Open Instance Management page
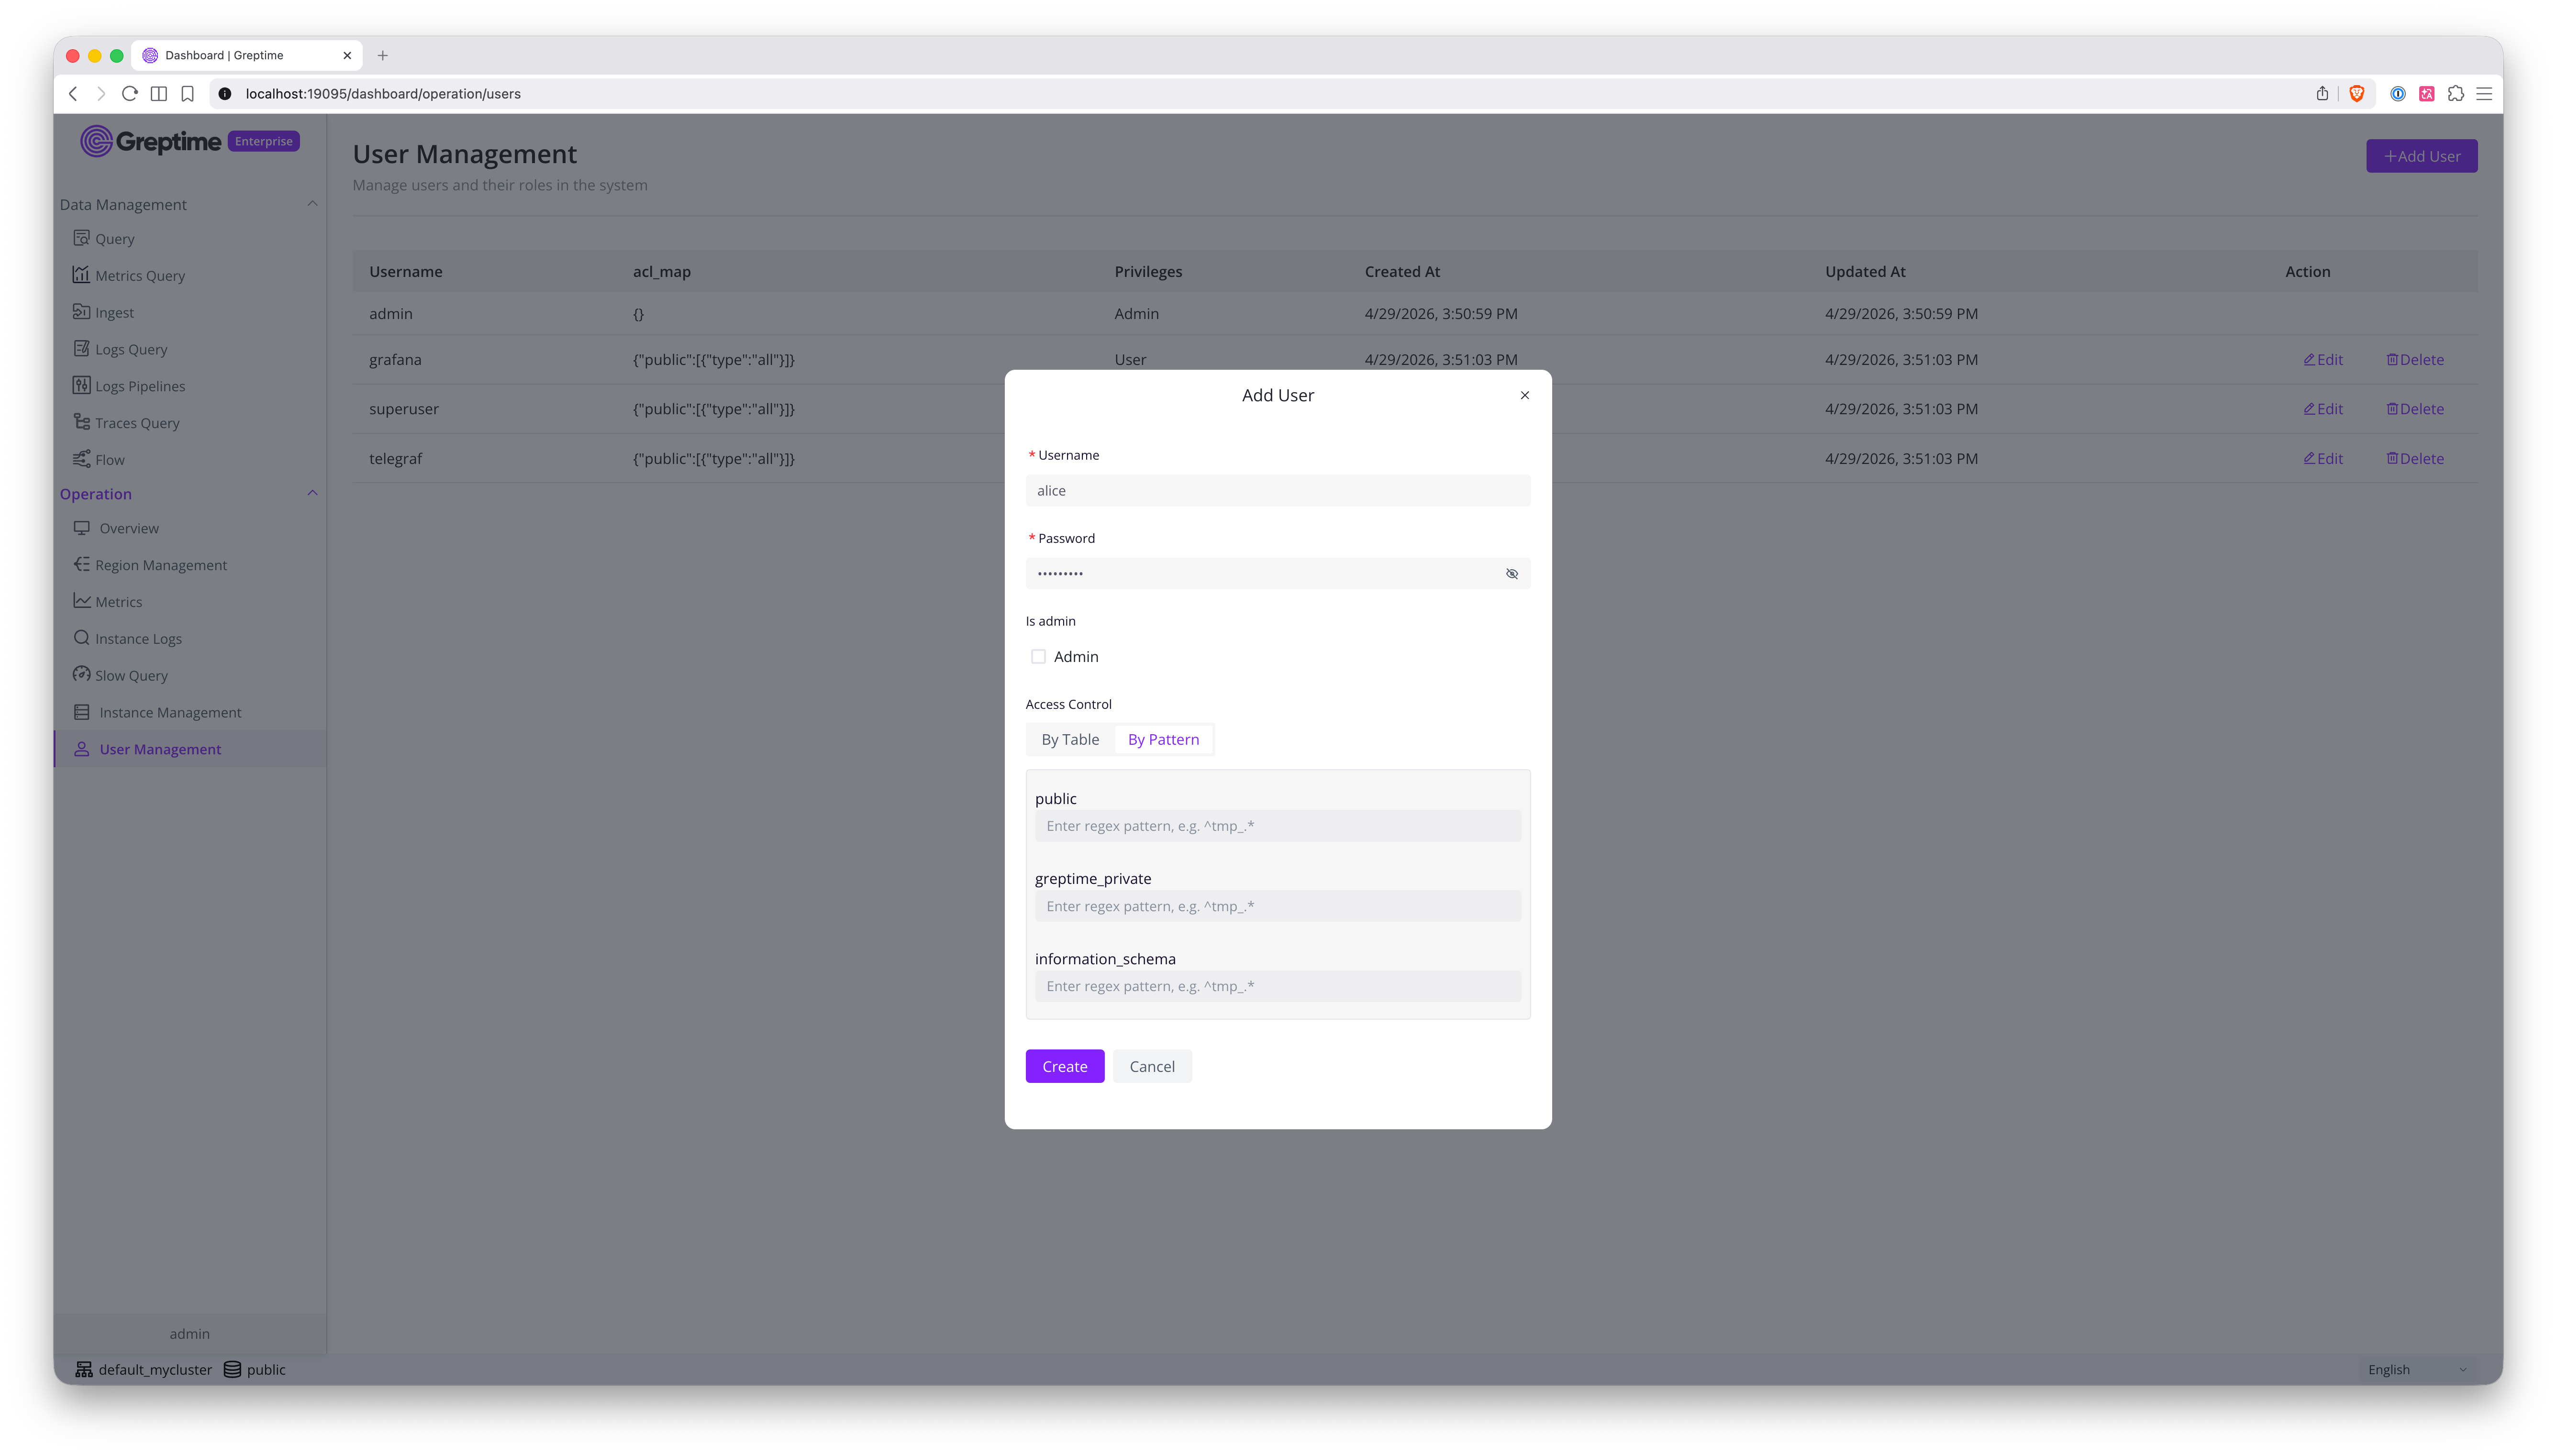This screenshot has width=2557, height=1456. click(157, 712)
